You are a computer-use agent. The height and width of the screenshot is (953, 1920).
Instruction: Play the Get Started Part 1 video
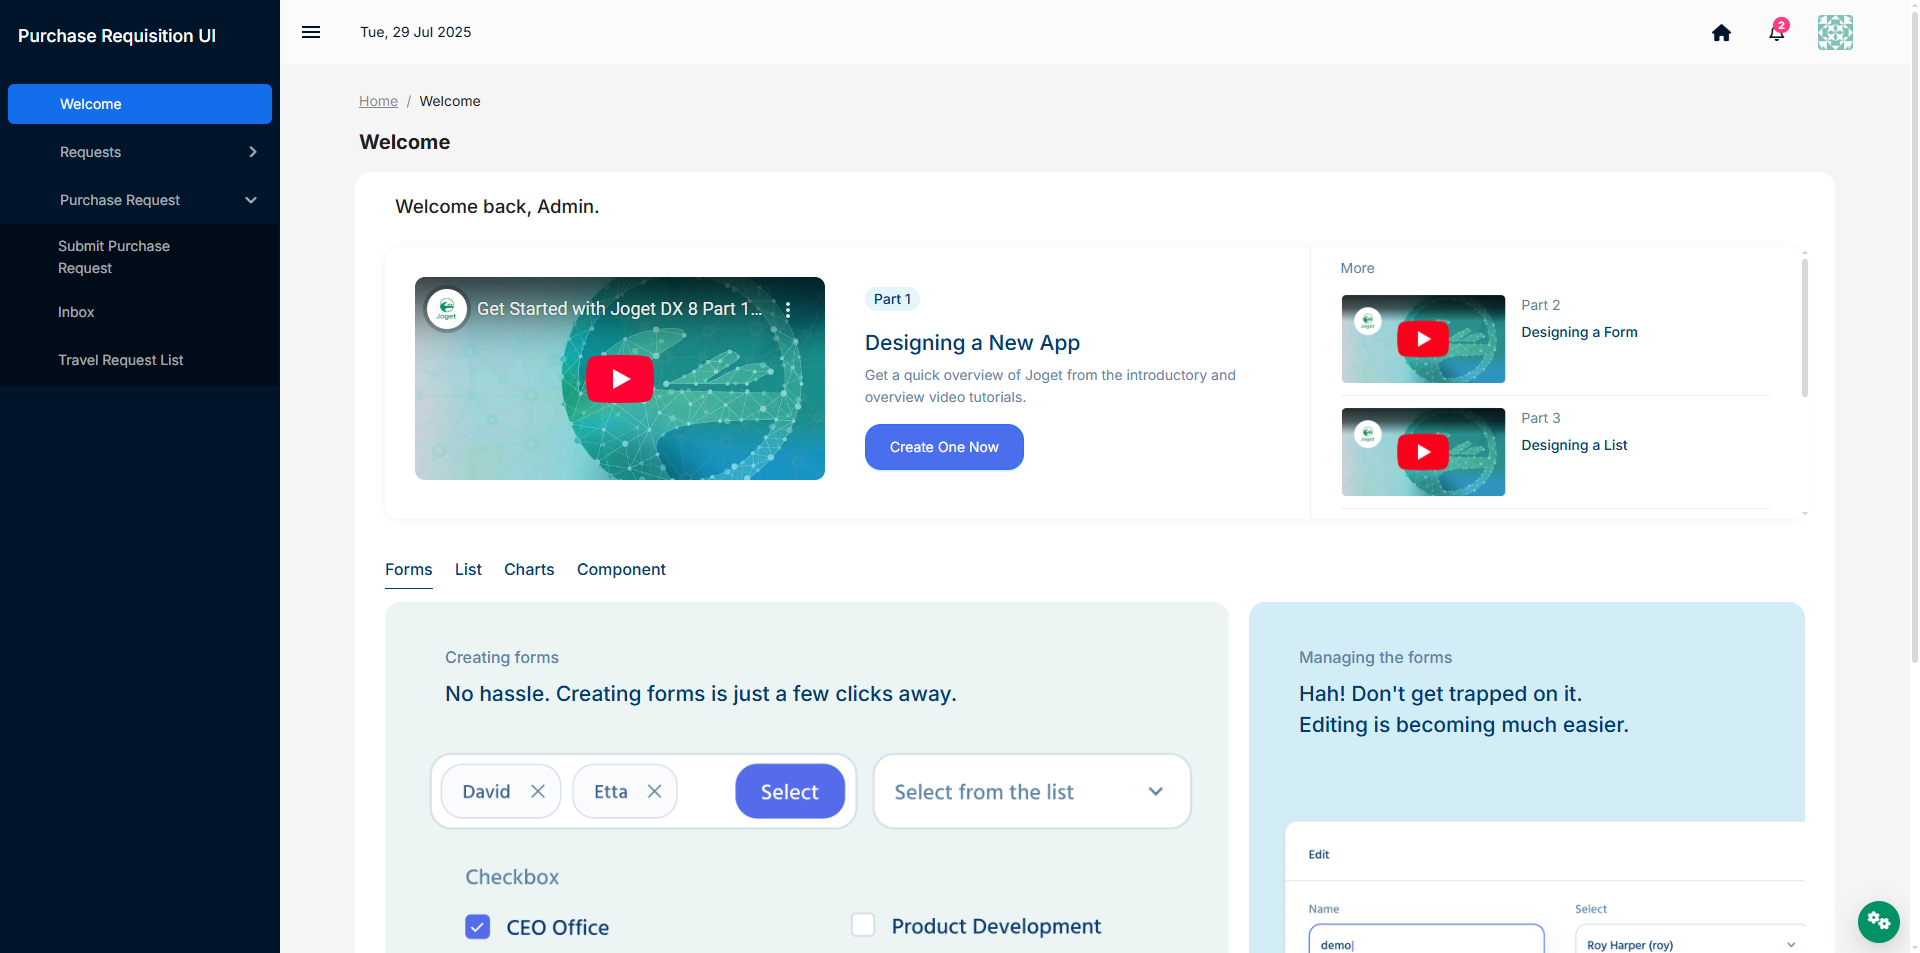tap(620, 379)
